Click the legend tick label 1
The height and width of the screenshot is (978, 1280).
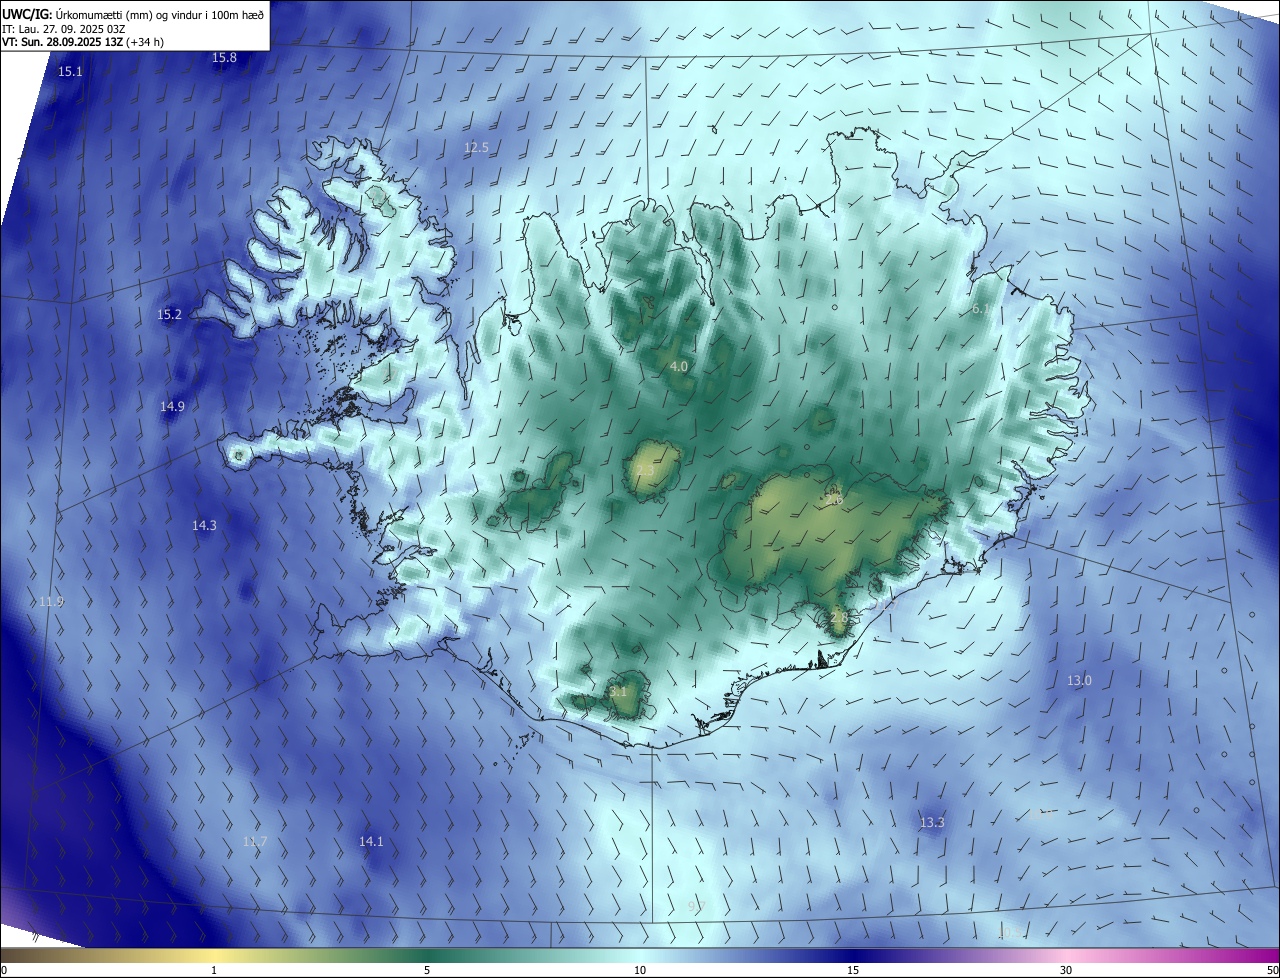[214, 970]
